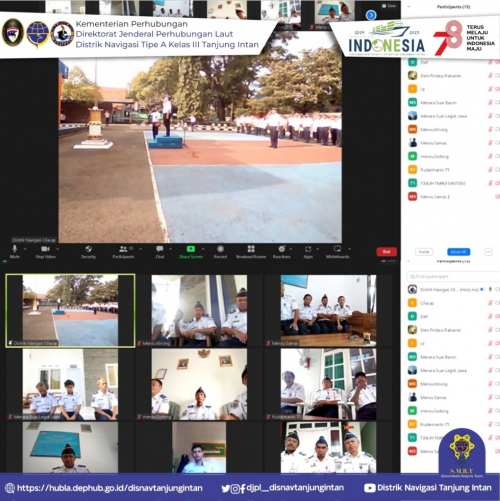Toggle muted mic for Cilacap participant
The height and width of the screenshot is (501, 500).
coord(490,303)
